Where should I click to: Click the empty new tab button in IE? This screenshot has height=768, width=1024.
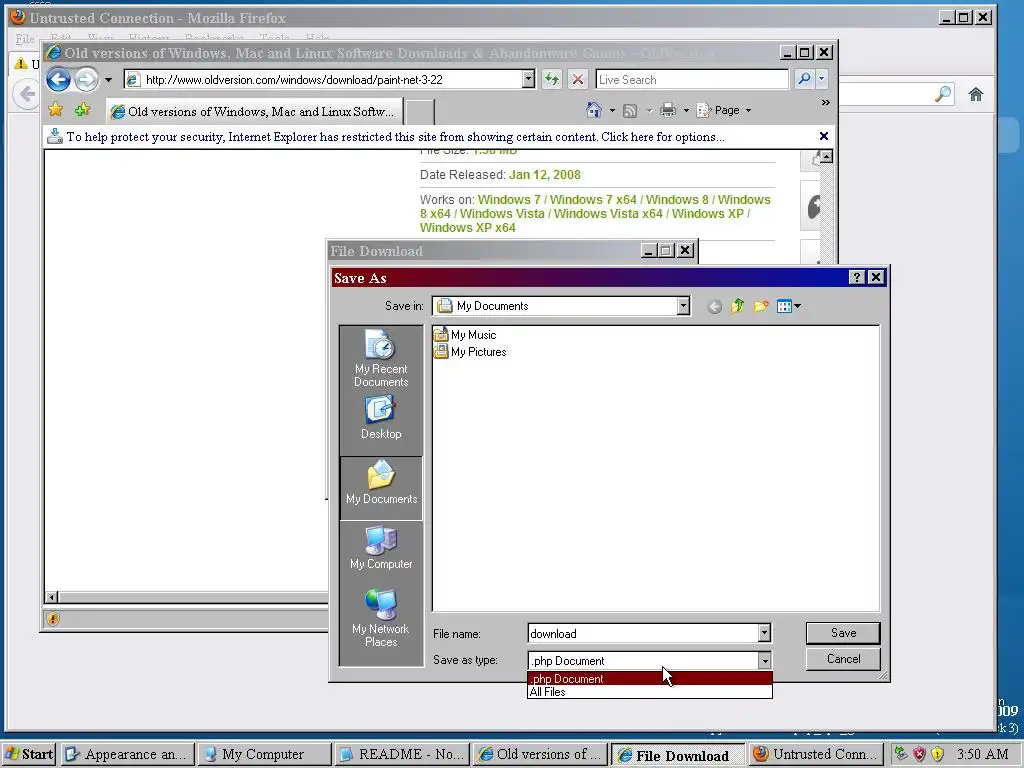click(x=420, y=112)
